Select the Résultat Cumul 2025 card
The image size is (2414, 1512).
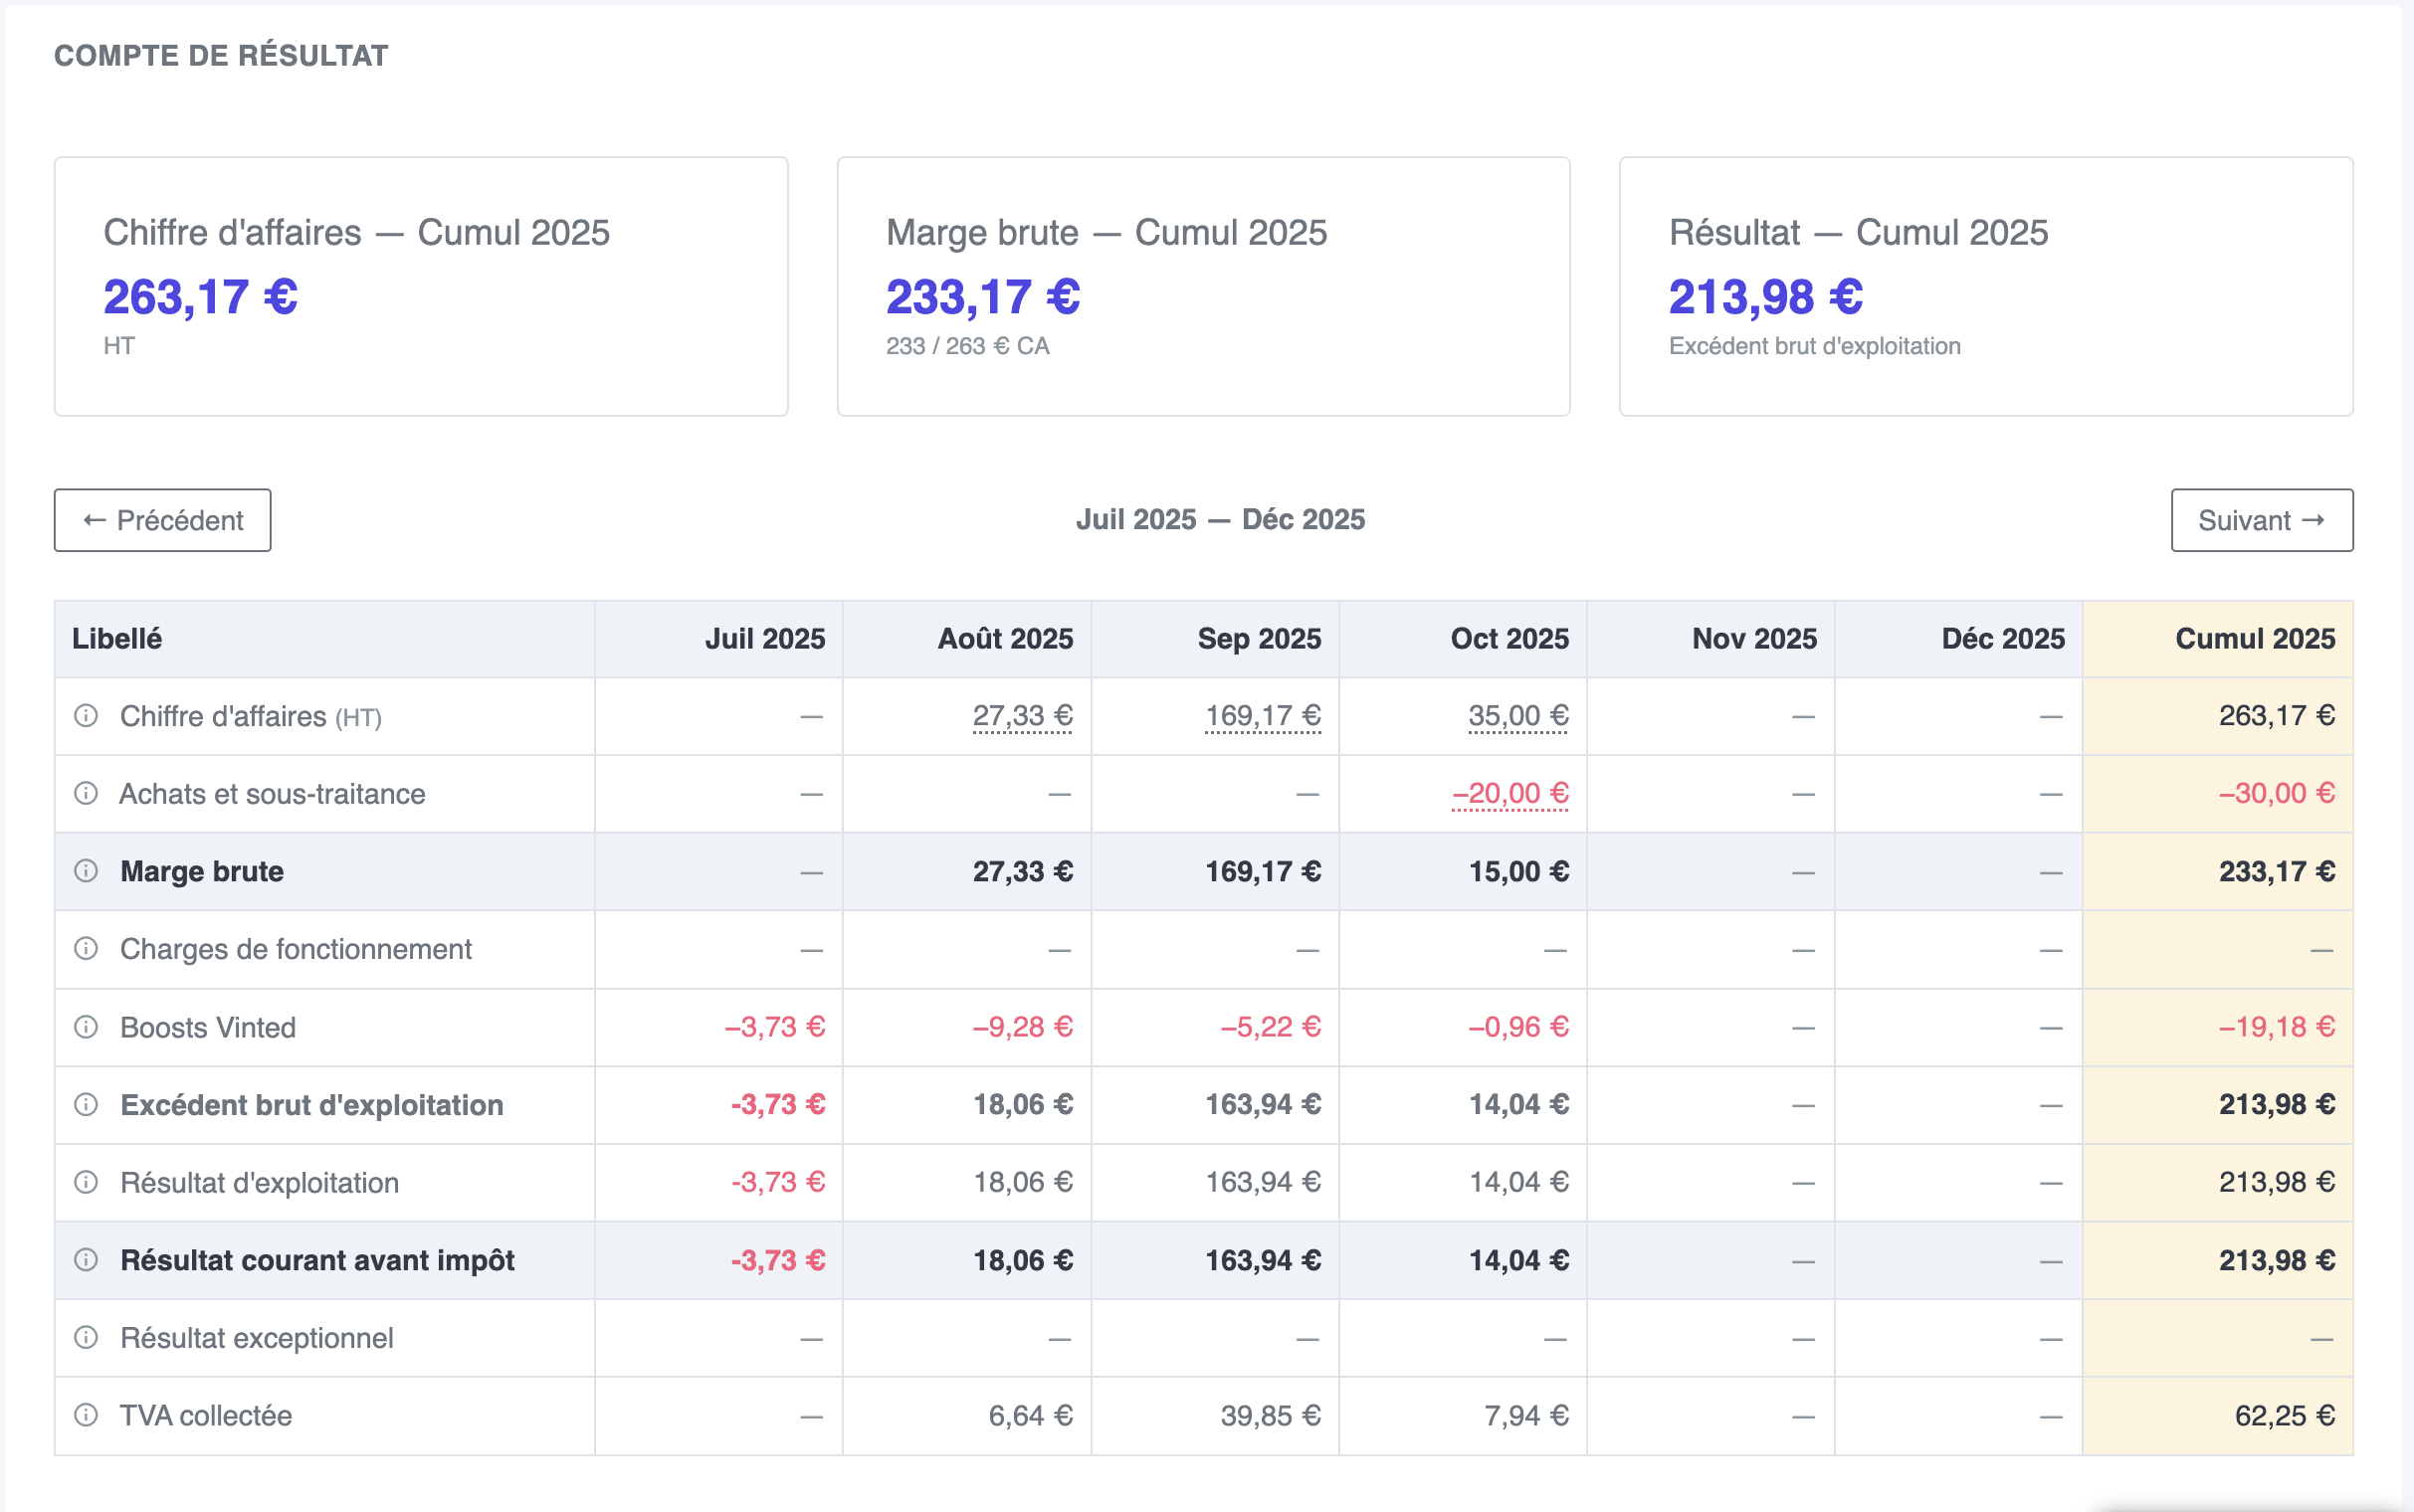coord(1985,286)
